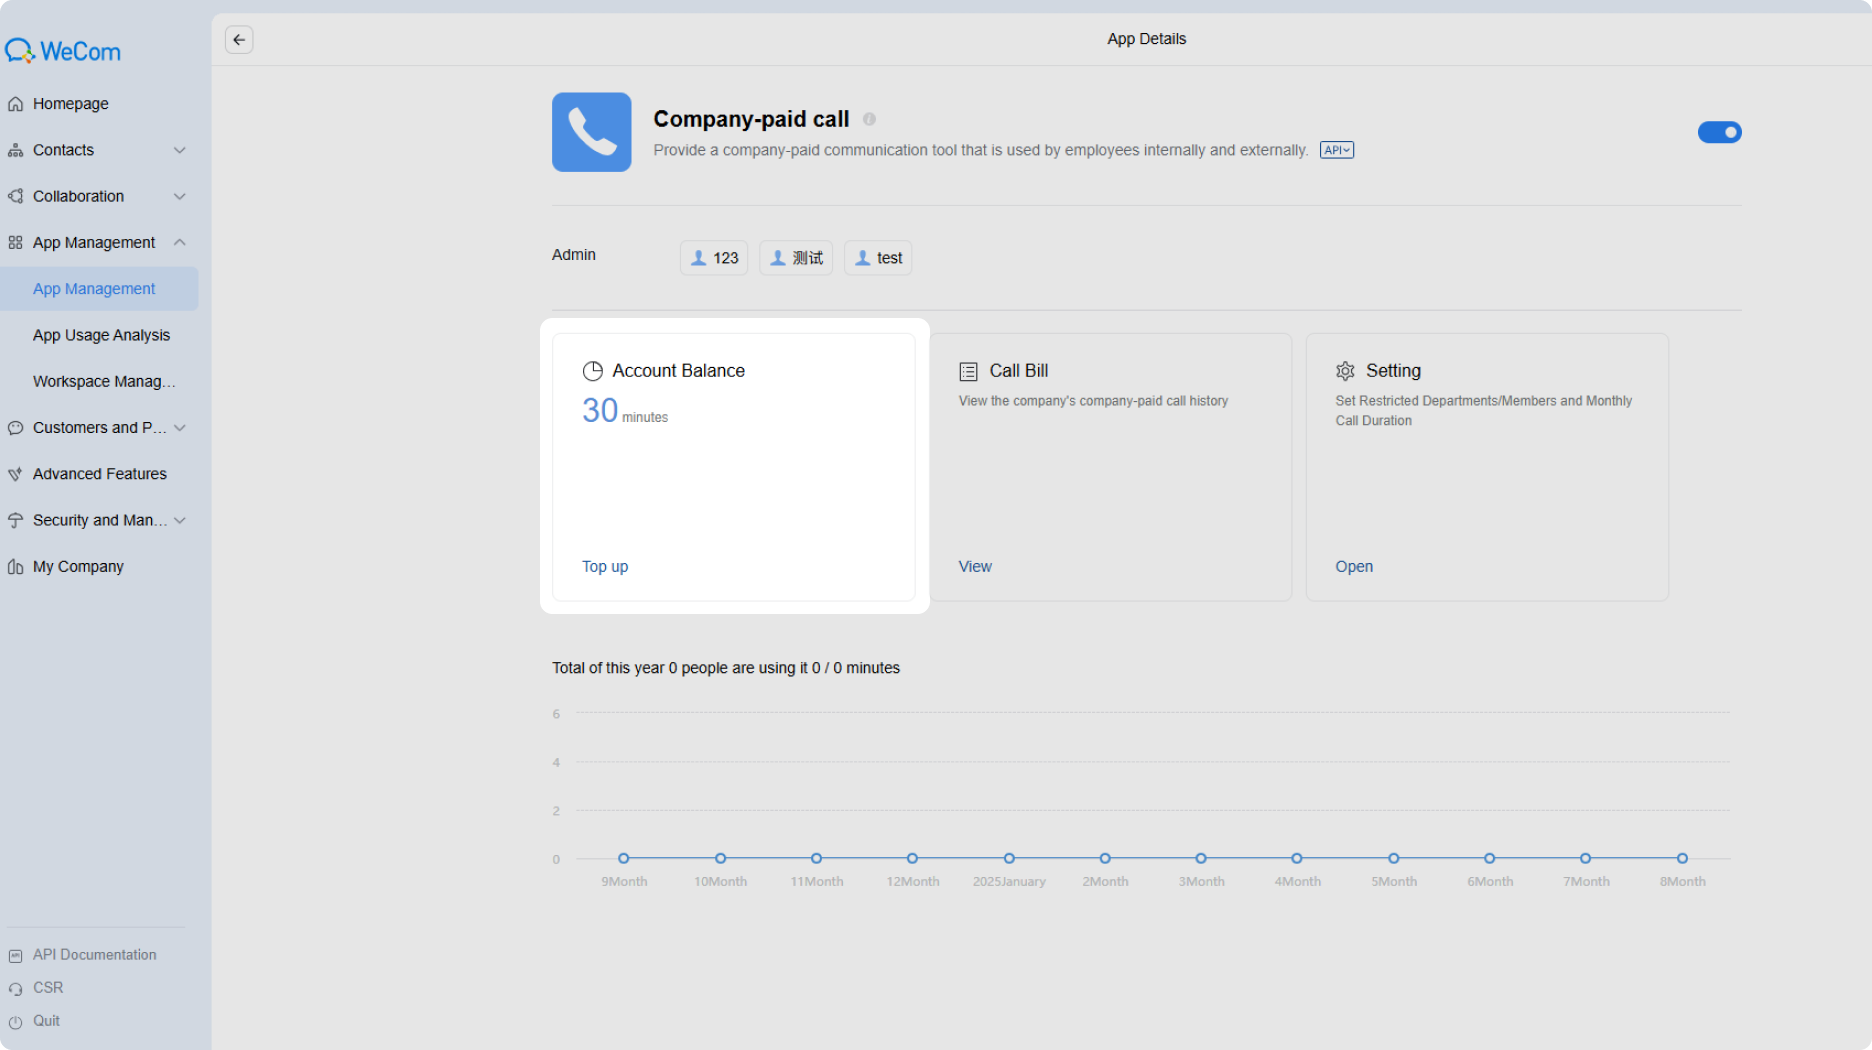Click the admin tag named test
The width and height of the screenshot is (1872, 1050).
point(878,258)
